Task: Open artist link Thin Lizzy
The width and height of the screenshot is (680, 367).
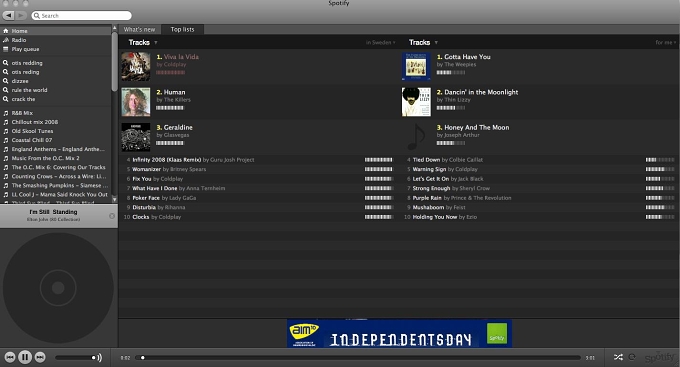Action: coord(458,100)
